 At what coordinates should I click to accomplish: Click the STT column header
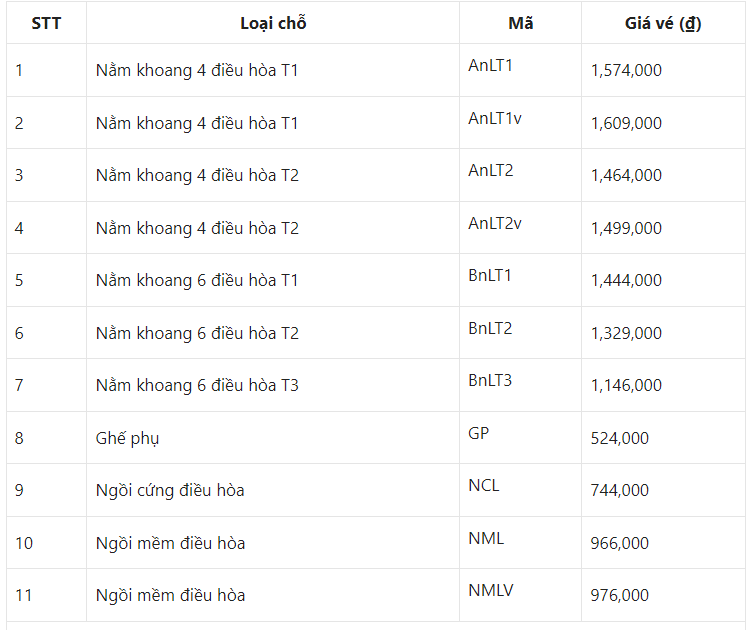click(46, 23)
